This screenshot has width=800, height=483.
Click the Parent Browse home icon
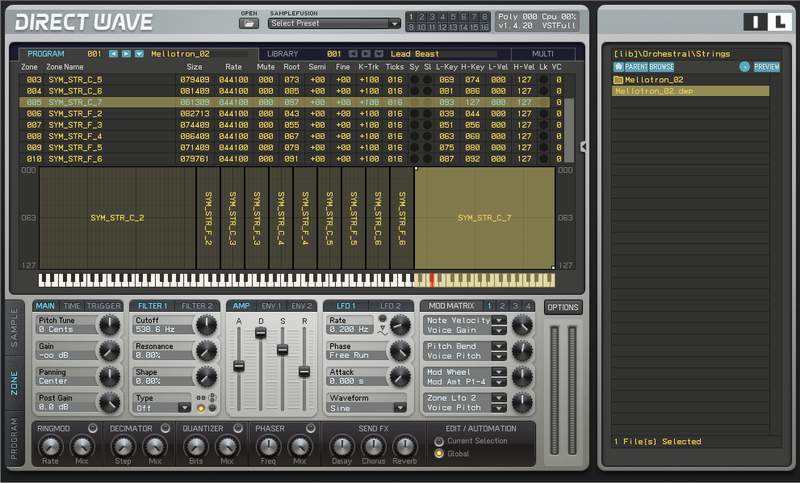(x=618, y=67)
